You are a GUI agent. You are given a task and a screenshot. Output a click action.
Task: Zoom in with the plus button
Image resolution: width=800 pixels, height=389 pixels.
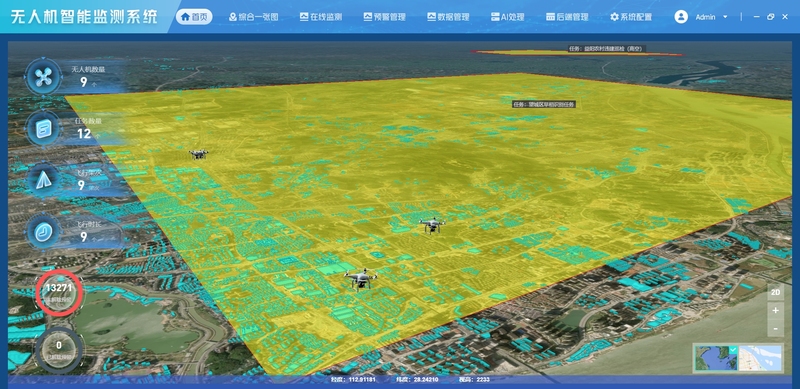click(776, 310)
